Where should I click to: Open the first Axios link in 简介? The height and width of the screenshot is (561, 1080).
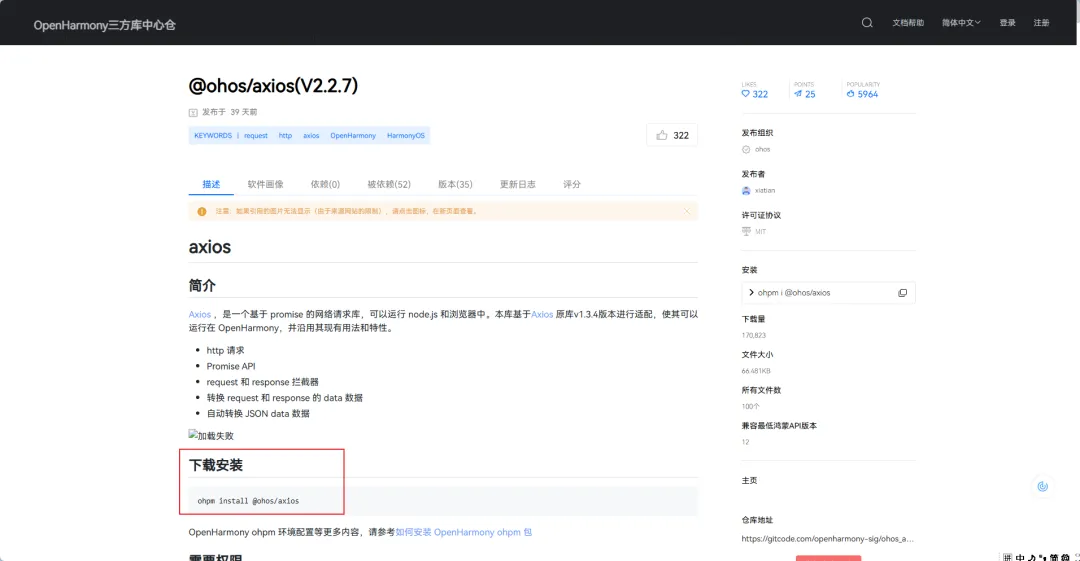click(200, 314)
